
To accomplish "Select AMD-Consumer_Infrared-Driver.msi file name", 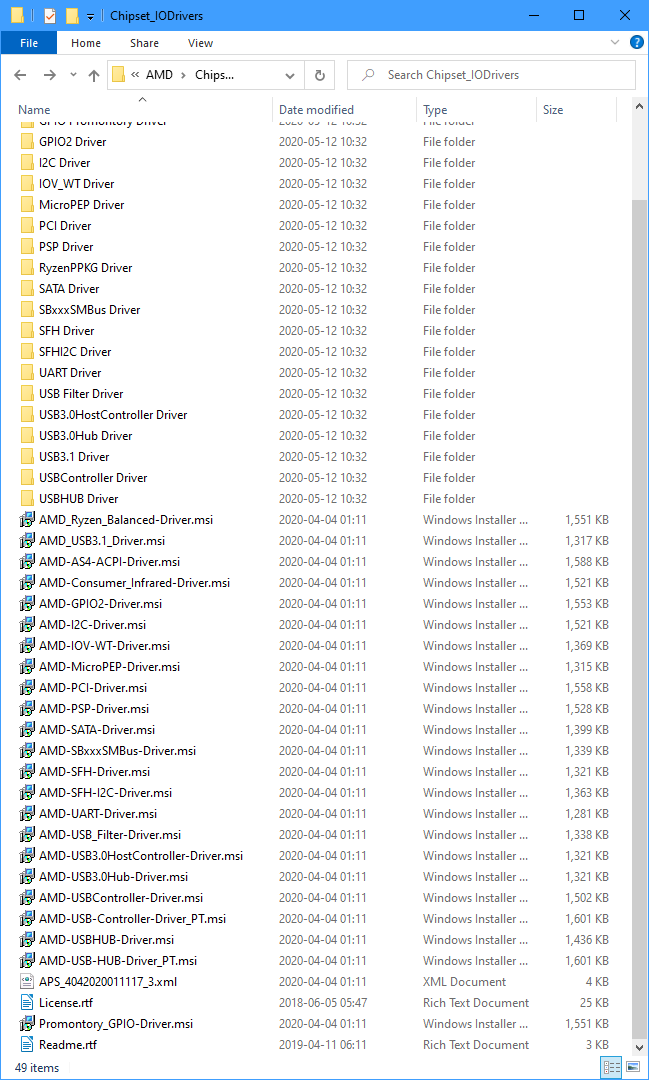I will 134,583.
